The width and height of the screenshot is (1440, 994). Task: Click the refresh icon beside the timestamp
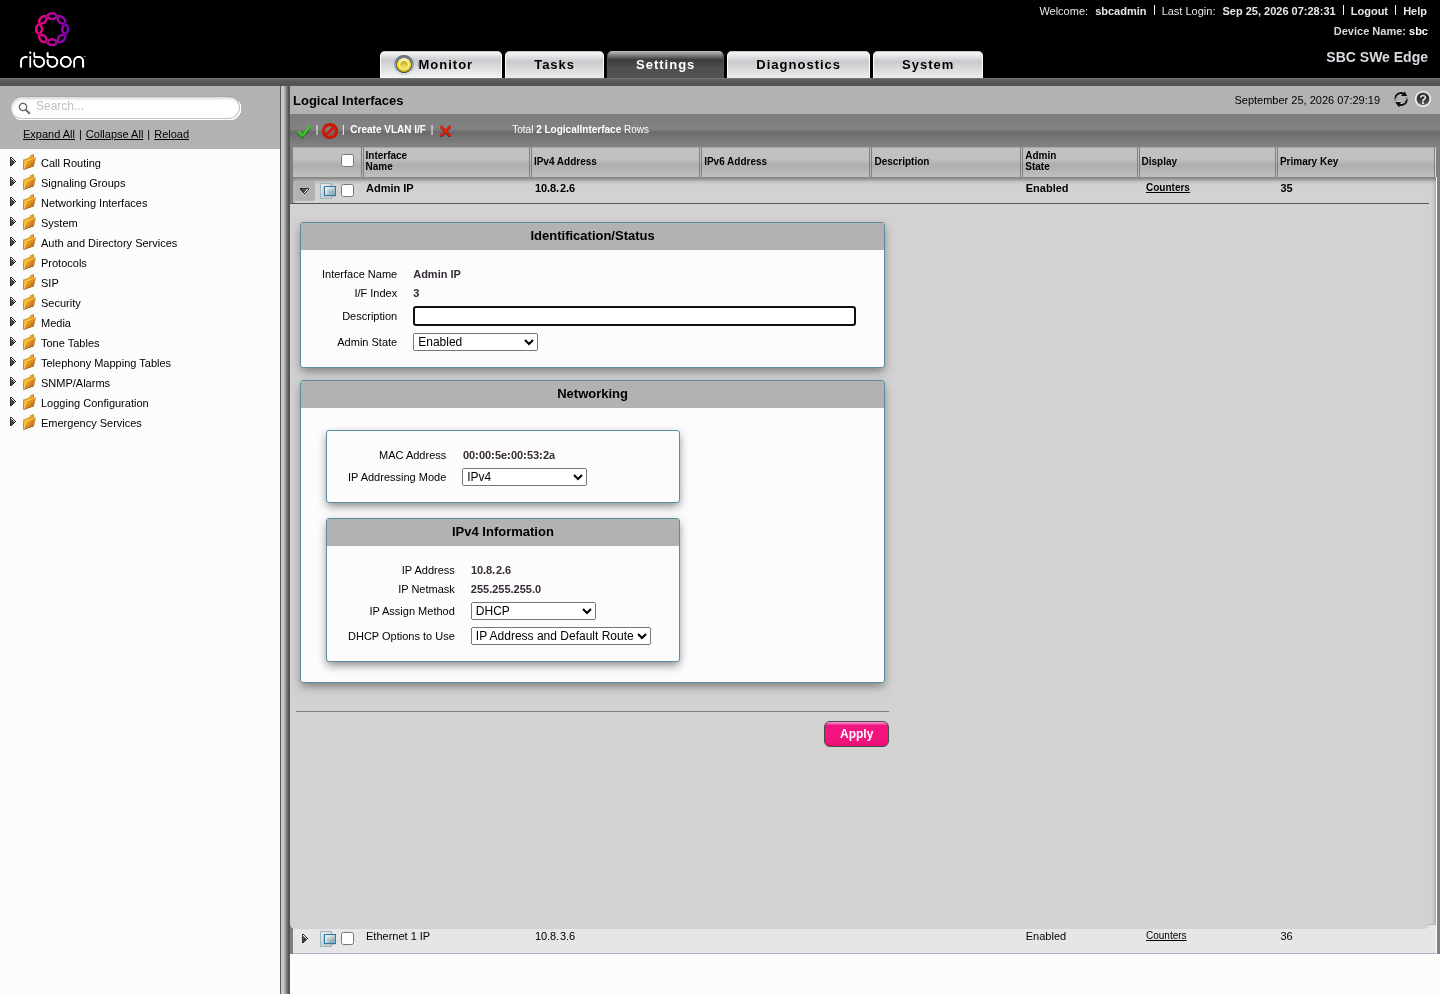1401,99
